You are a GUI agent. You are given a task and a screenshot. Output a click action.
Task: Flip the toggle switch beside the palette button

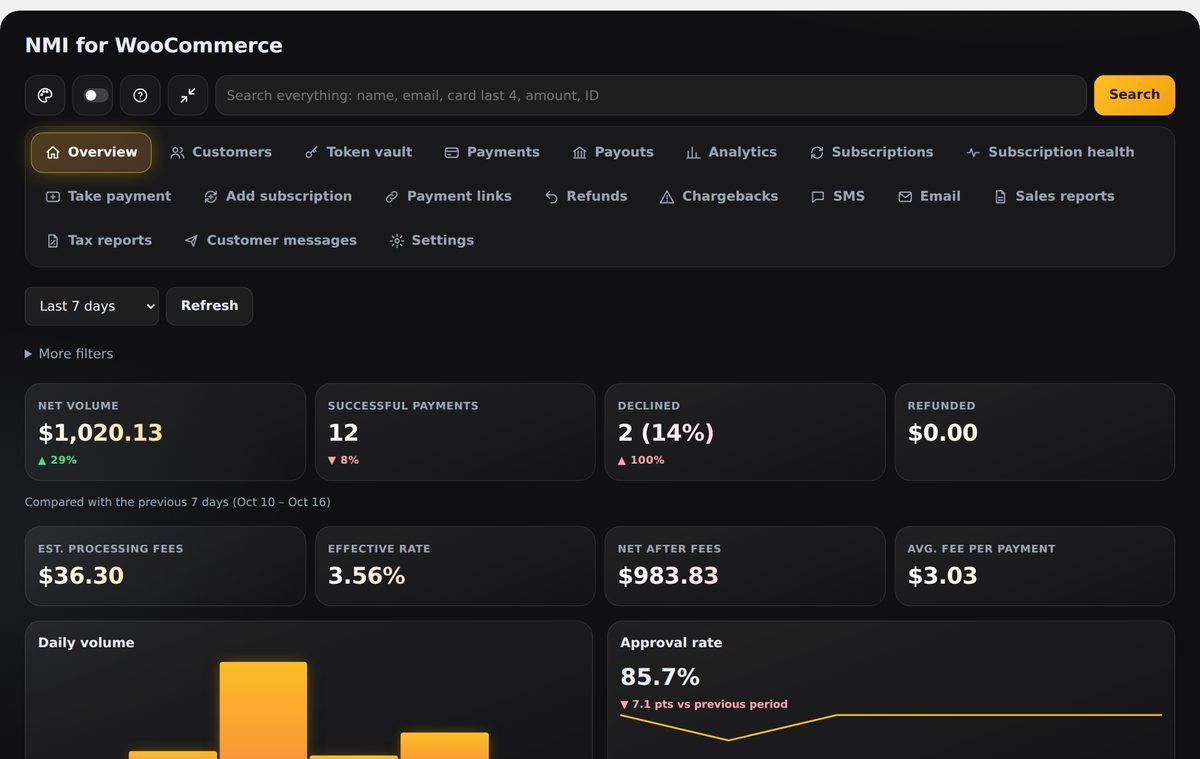[96, 95]
